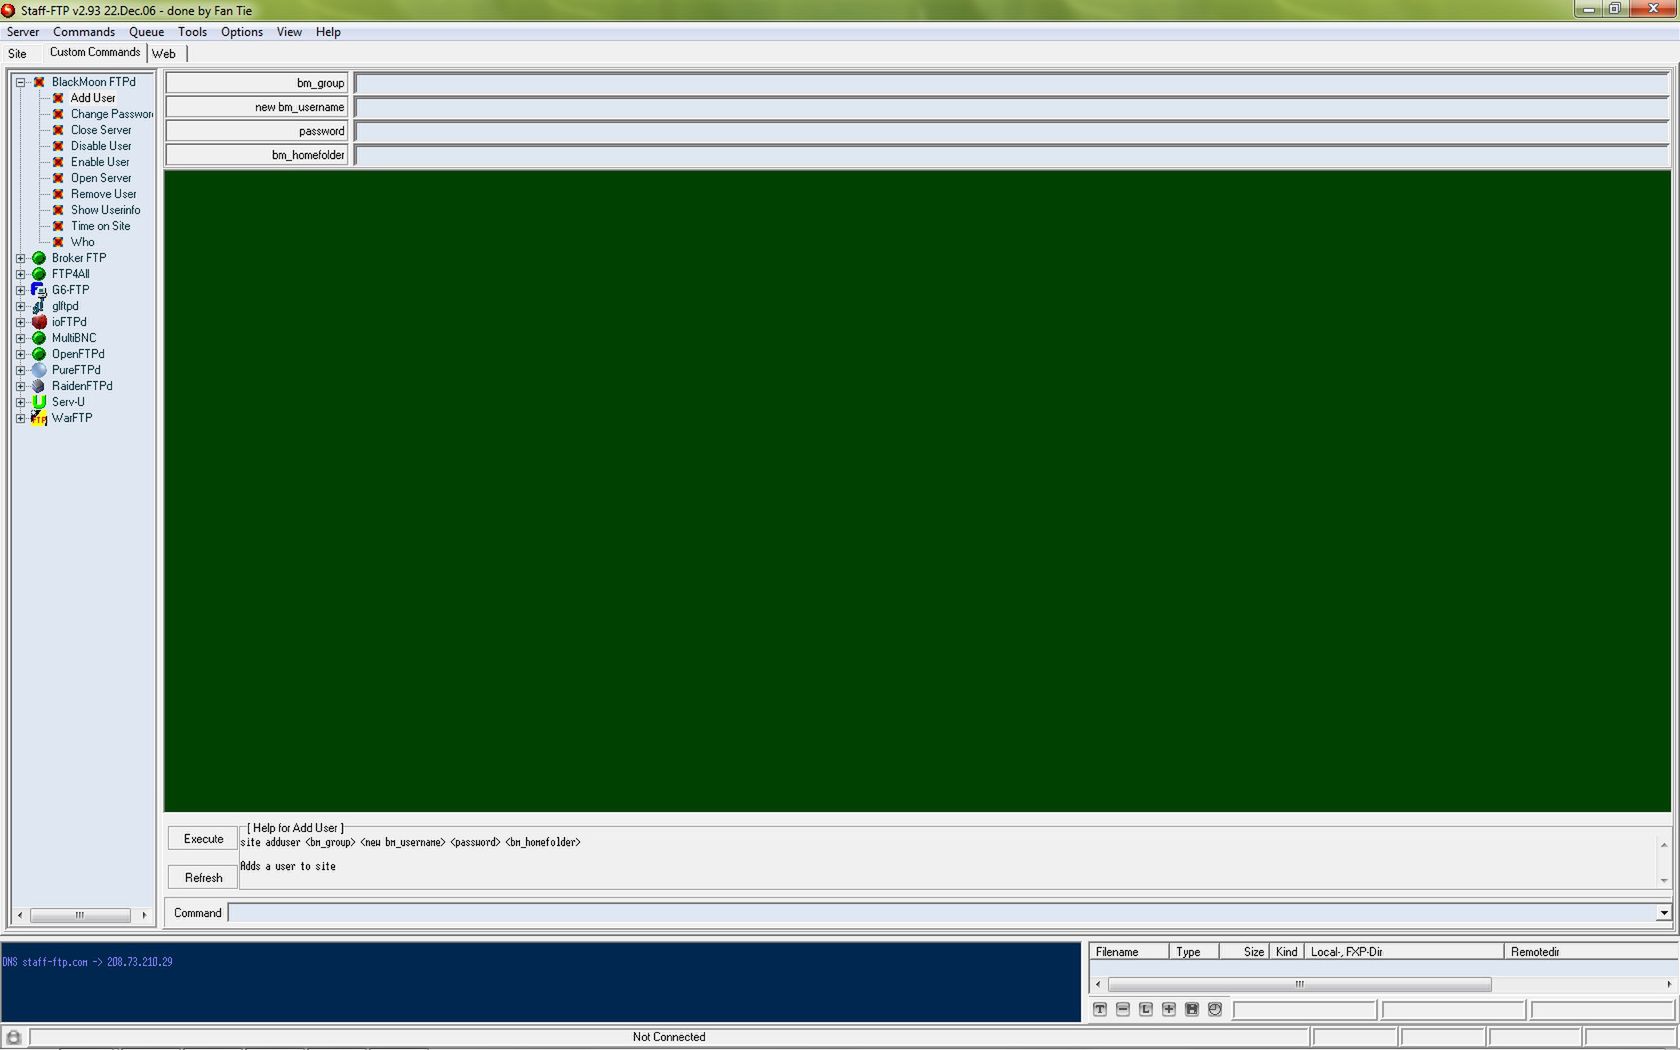Click the PureFTPd icon
1680x1050 pixels.
[39, 370]
